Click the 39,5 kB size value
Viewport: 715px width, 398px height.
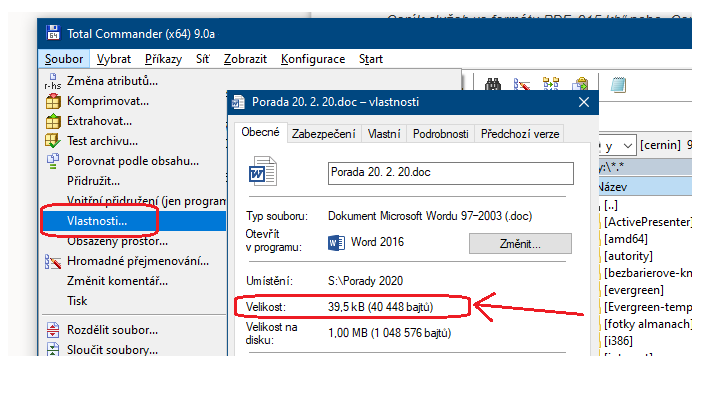point(380,307)
